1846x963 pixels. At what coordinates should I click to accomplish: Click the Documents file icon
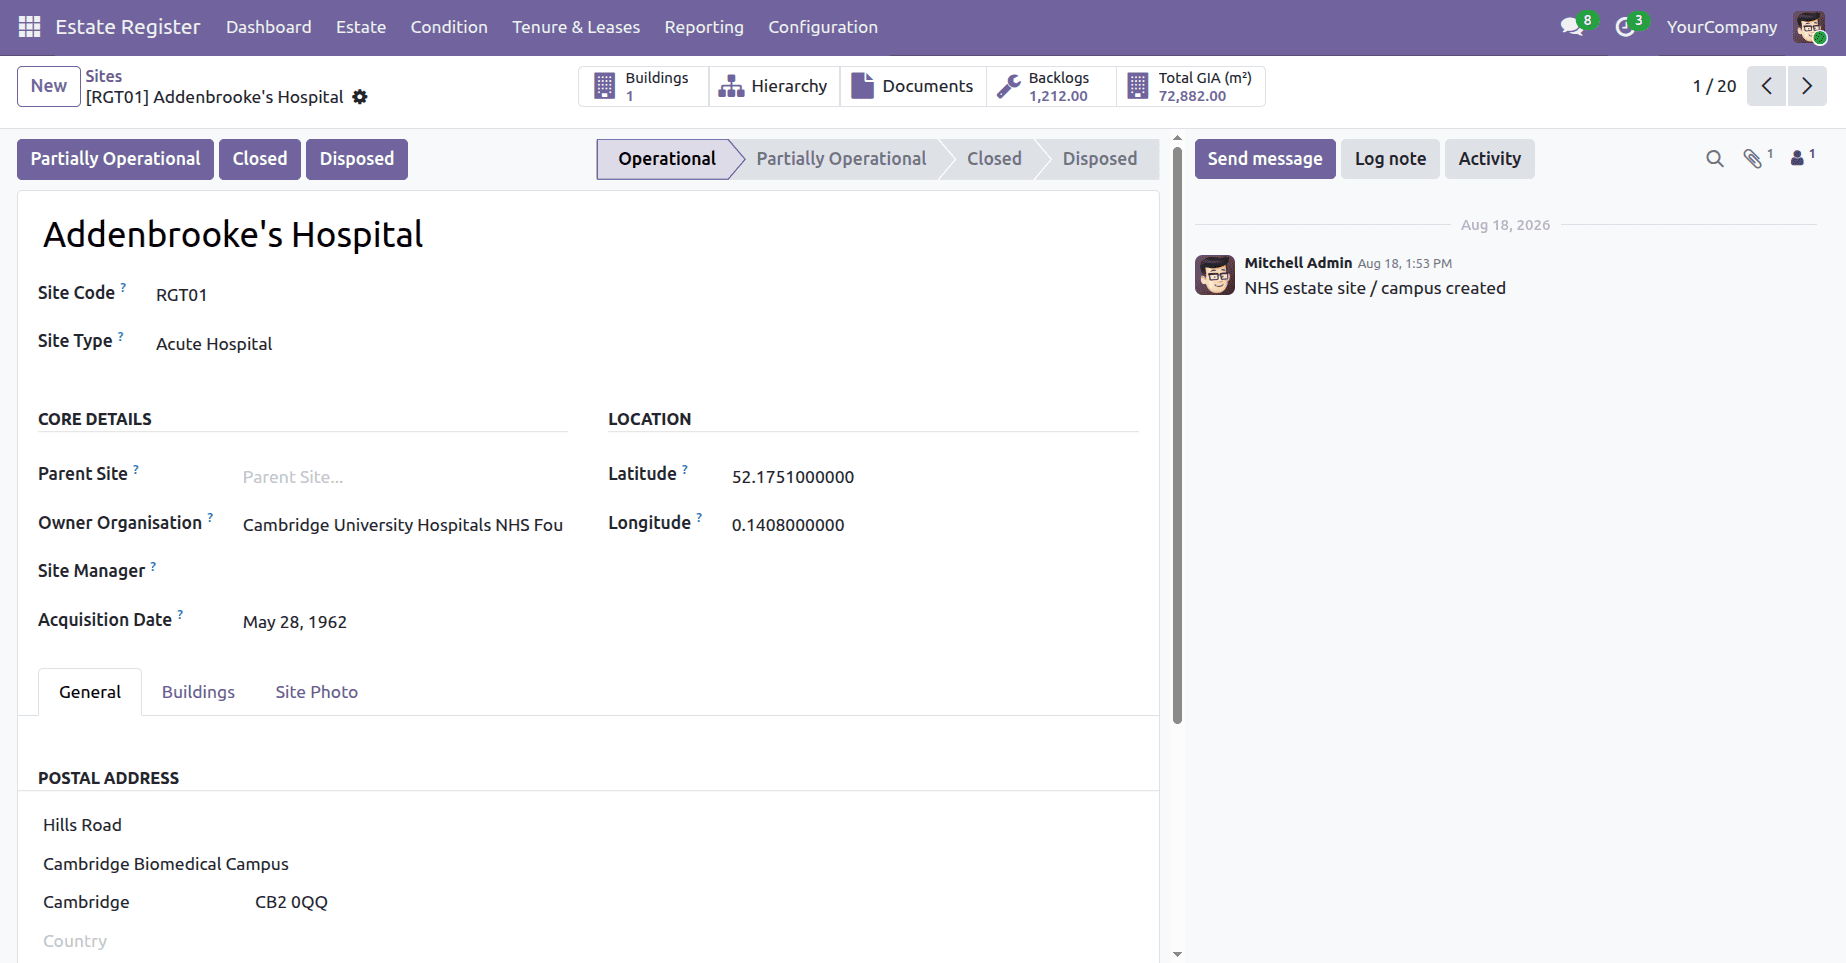(862, 86)
